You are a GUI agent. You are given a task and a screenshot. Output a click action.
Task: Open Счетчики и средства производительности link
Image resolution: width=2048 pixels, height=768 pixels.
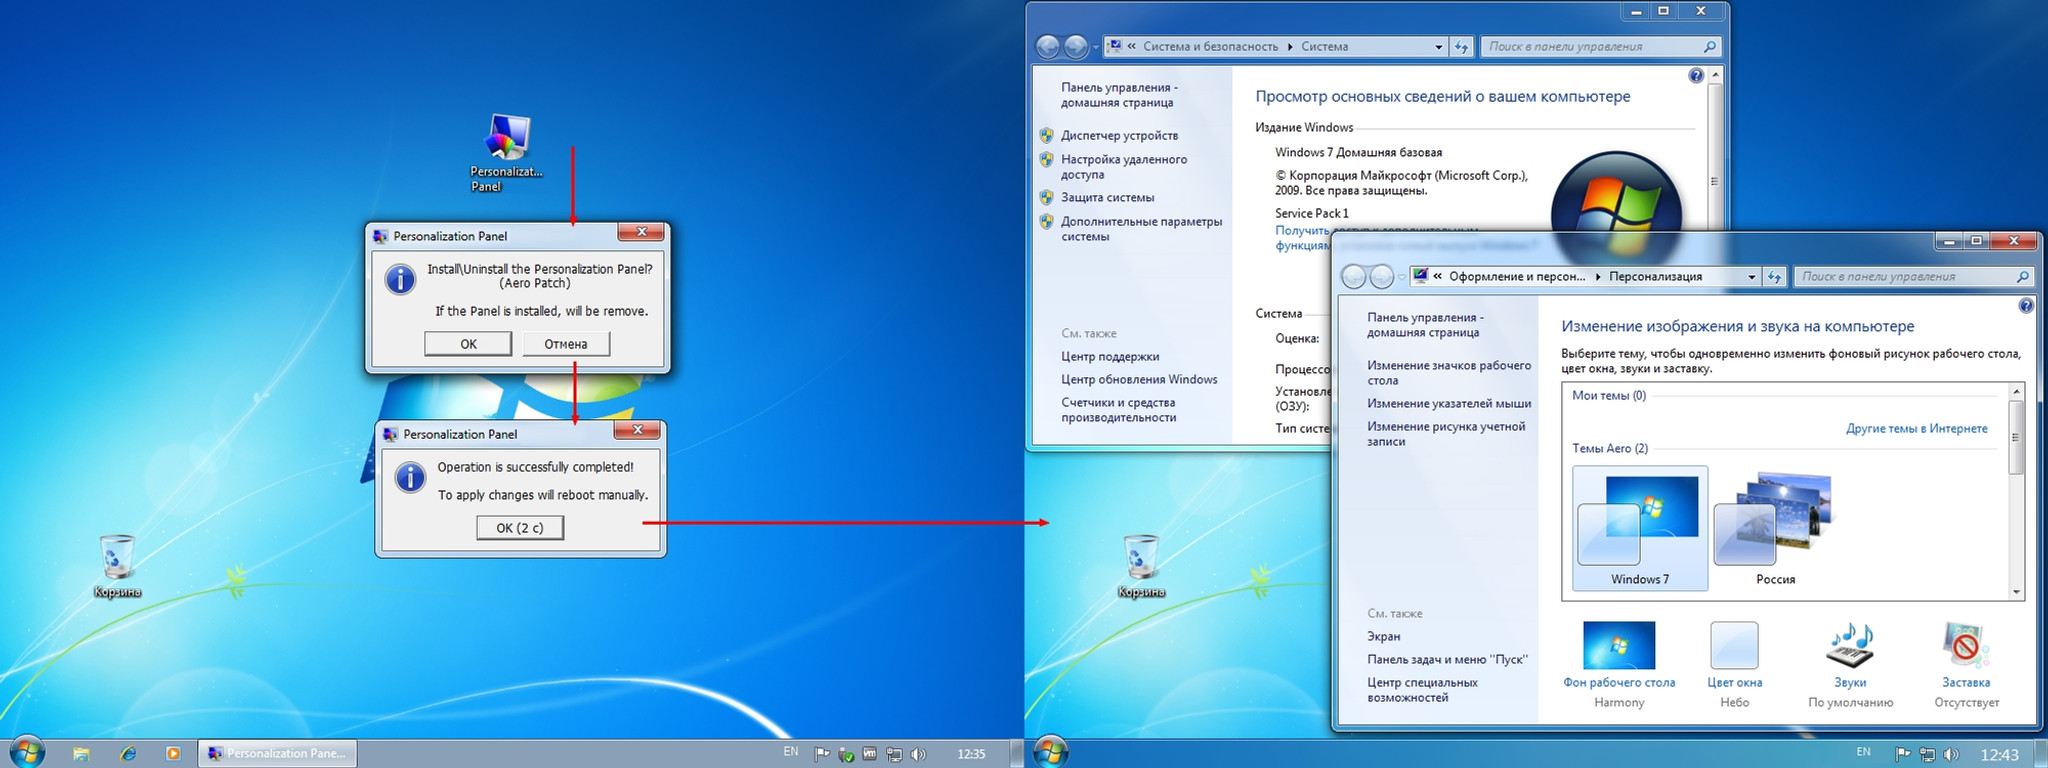1118,410
